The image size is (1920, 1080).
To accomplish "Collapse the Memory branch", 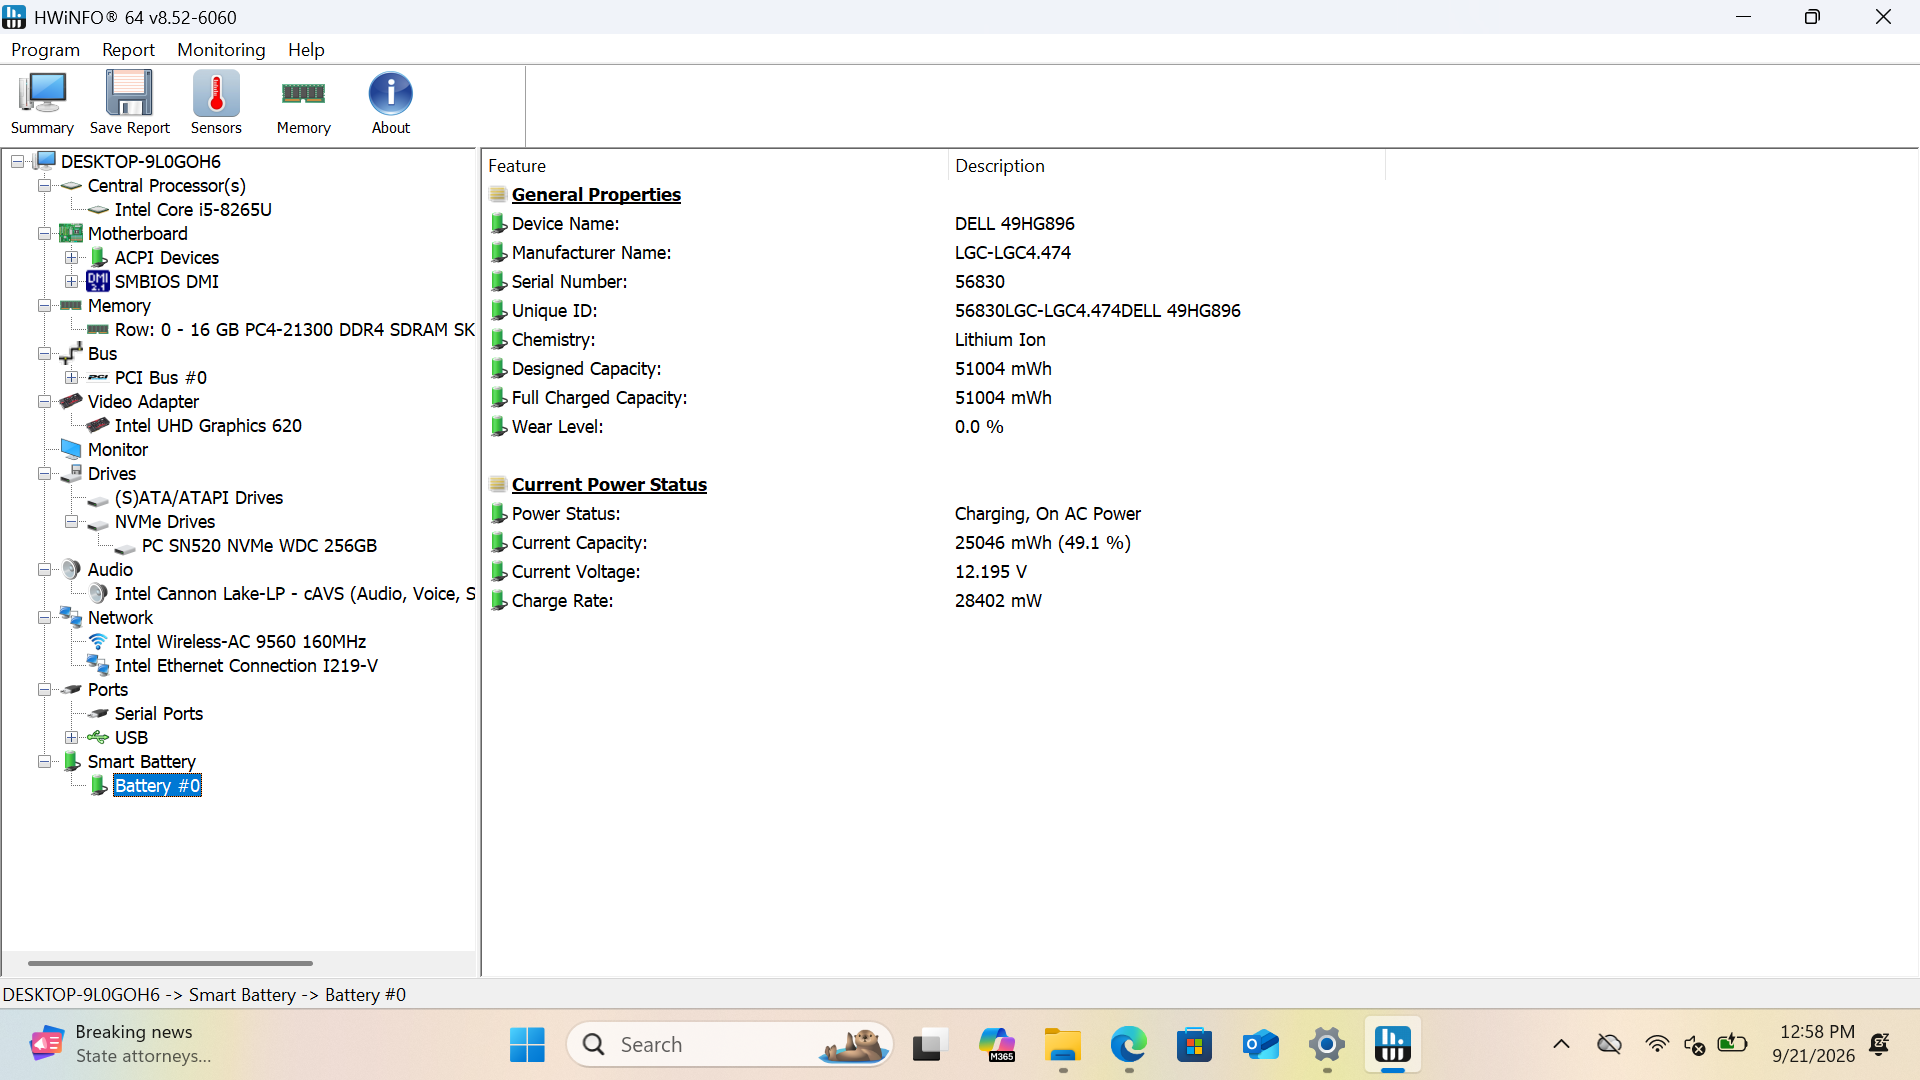I will (45, 306).
